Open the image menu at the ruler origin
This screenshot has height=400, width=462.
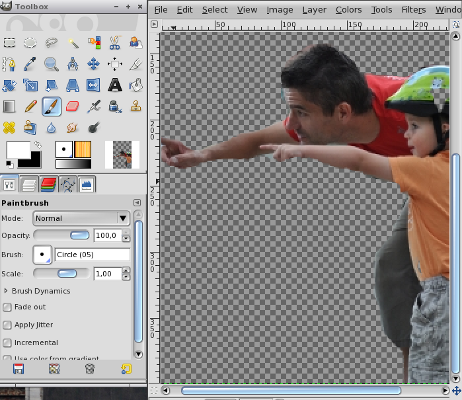click(x=154, y=24)
